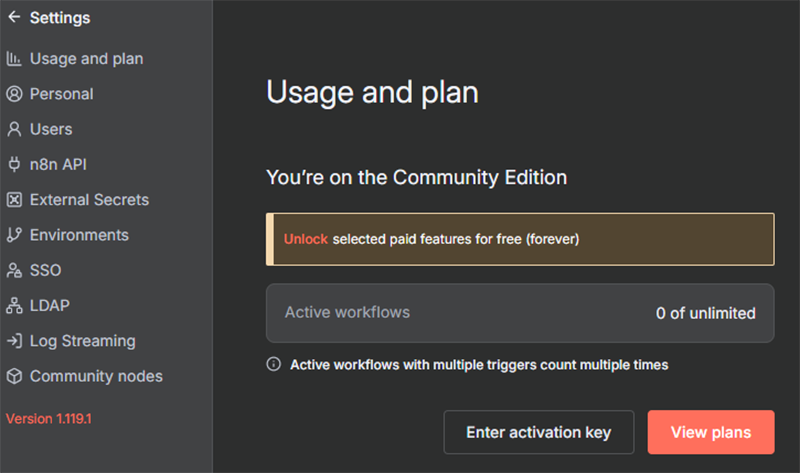
Task: Click the View plans button
Action: (x=711, y=432)
